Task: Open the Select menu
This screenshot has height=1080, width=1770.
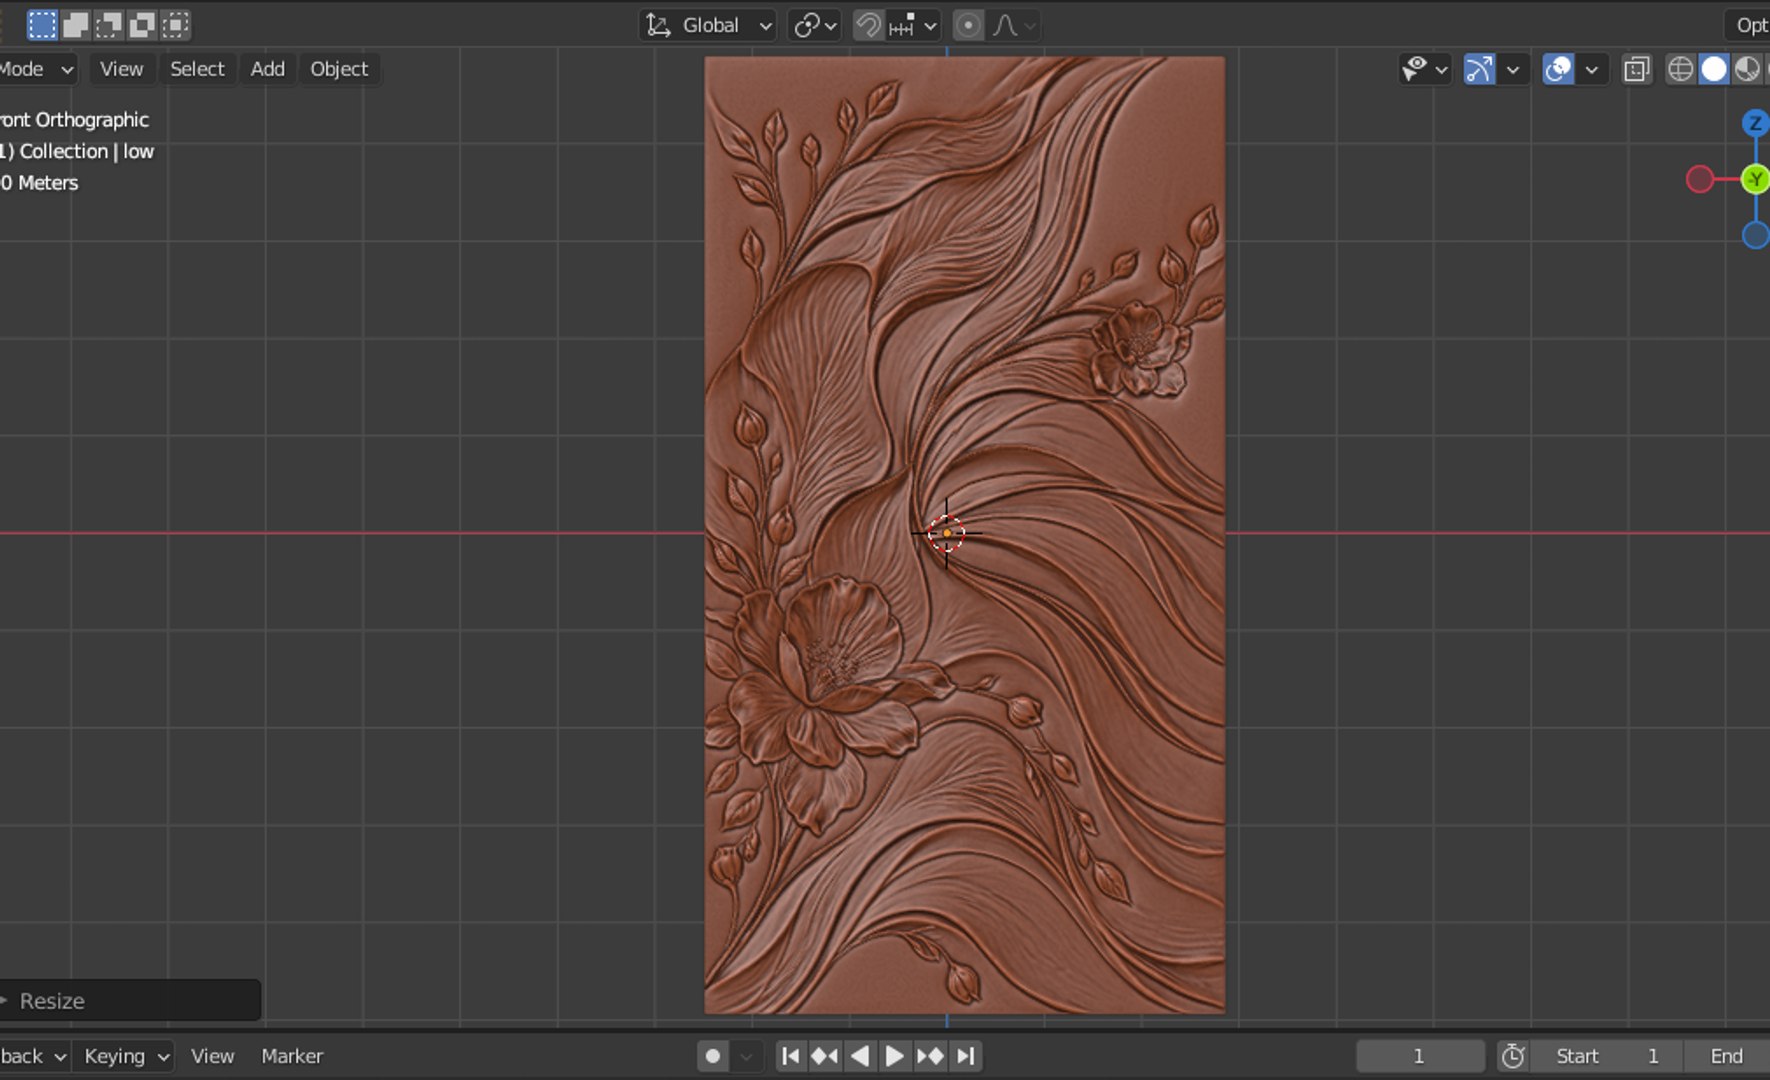Action: pos(197,69)
